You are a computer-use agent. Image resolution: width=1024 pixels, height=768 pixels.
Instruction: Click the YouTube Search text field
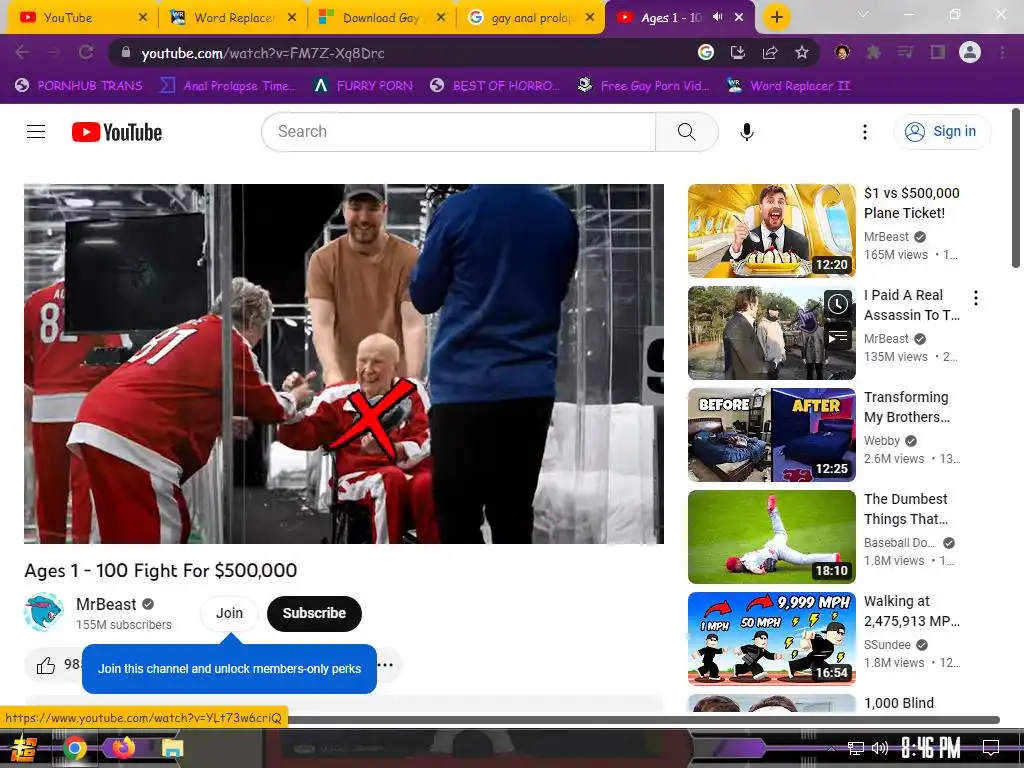(x=458, y=132)
